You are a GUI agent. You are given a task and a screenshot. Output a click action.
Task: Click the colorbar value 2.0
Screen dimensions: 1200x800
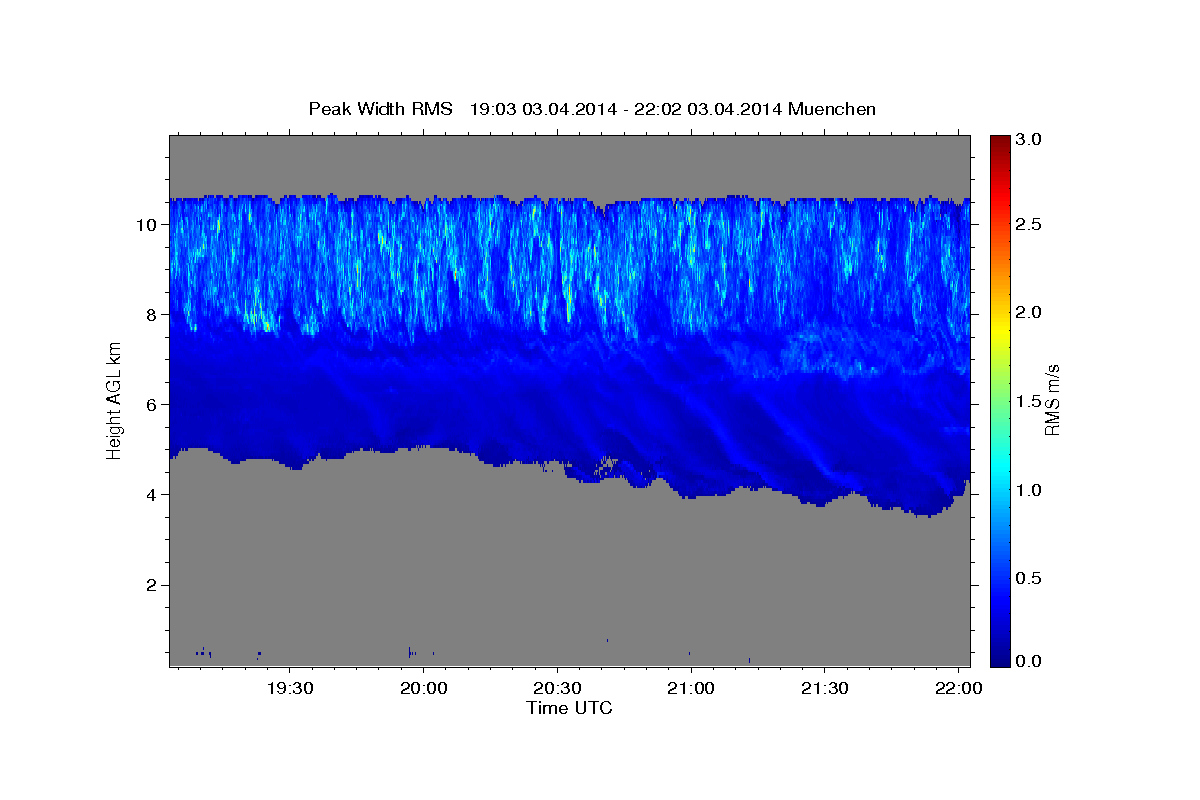(1030, 312)
